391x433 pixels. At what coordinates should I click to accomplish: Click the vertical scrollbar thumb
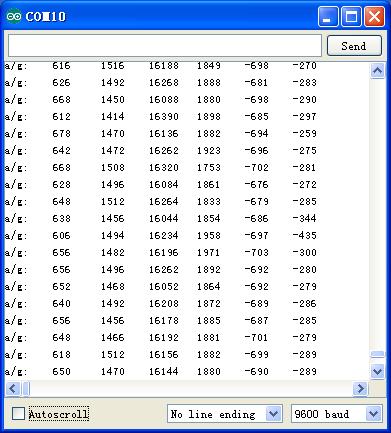(x=377, y=355)
